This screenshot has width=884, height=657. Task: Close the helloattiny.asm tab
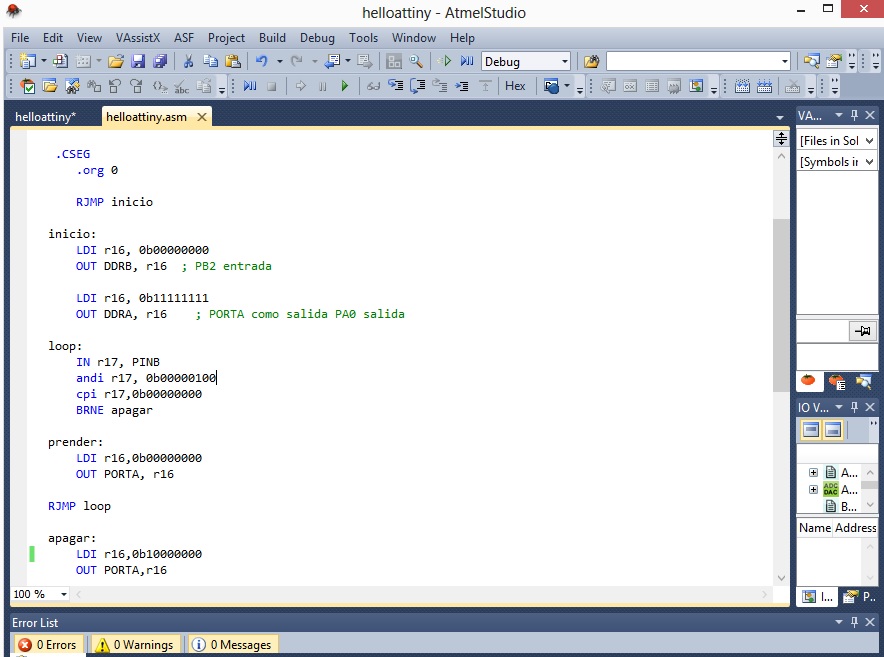click(201, 117)
